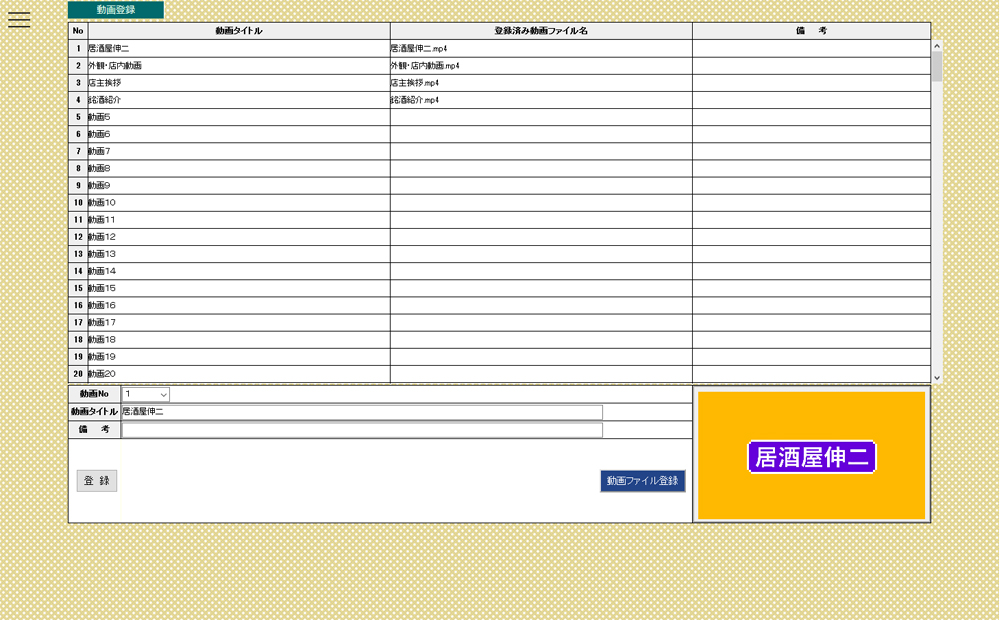Click the scrollbar up arrow of the table

pyautogui.click(x=937, y=46)
